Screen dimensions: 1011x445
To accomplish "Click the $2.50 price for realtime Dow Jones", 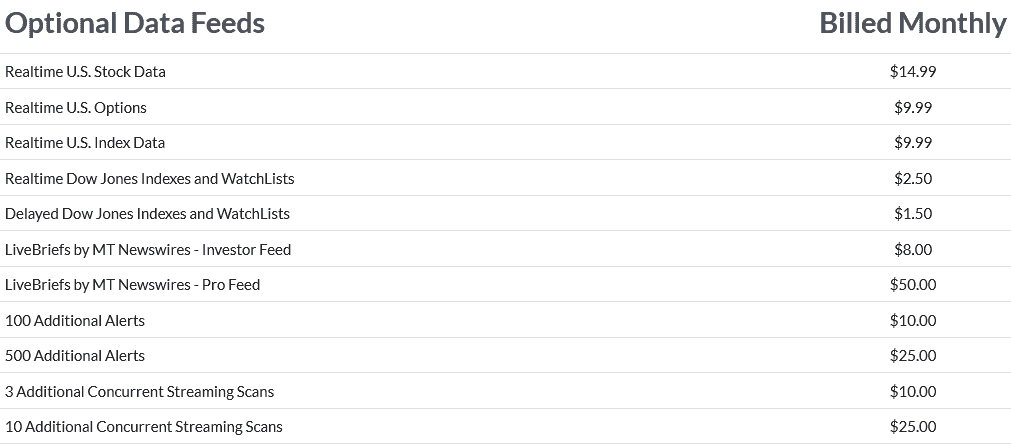I will pos(912,179).
